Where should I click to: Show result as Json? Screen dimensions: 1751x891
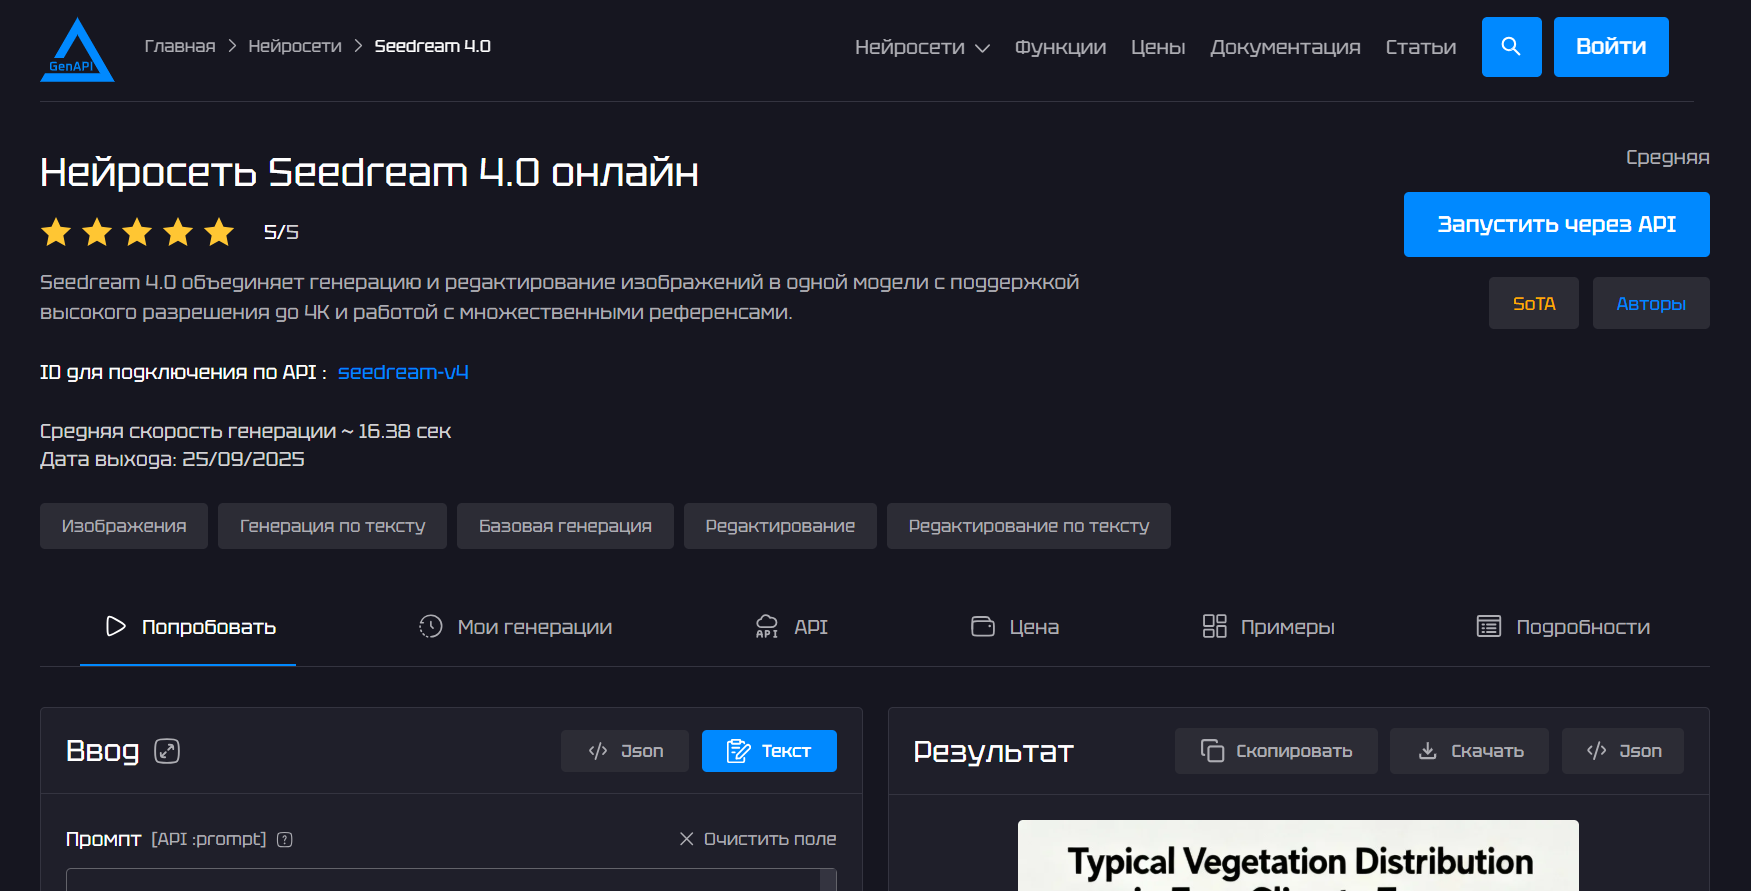(1623, 751)
